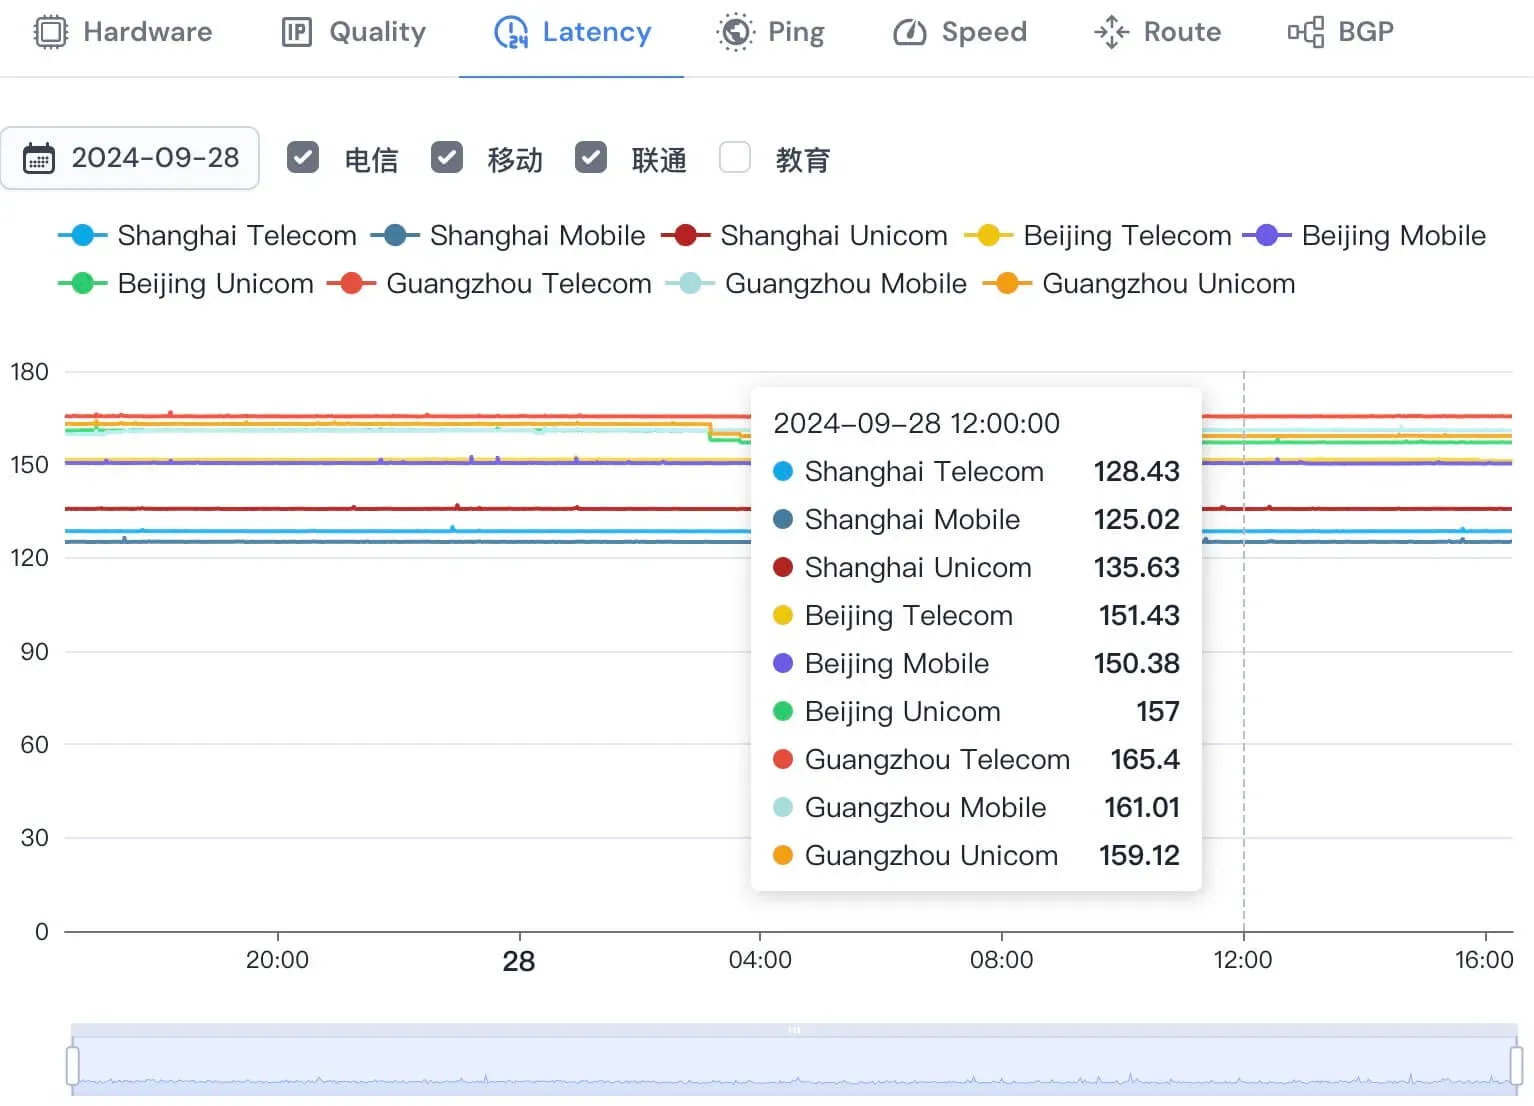
Task: Switch to the Route tab
Action: coord(1157,32)
